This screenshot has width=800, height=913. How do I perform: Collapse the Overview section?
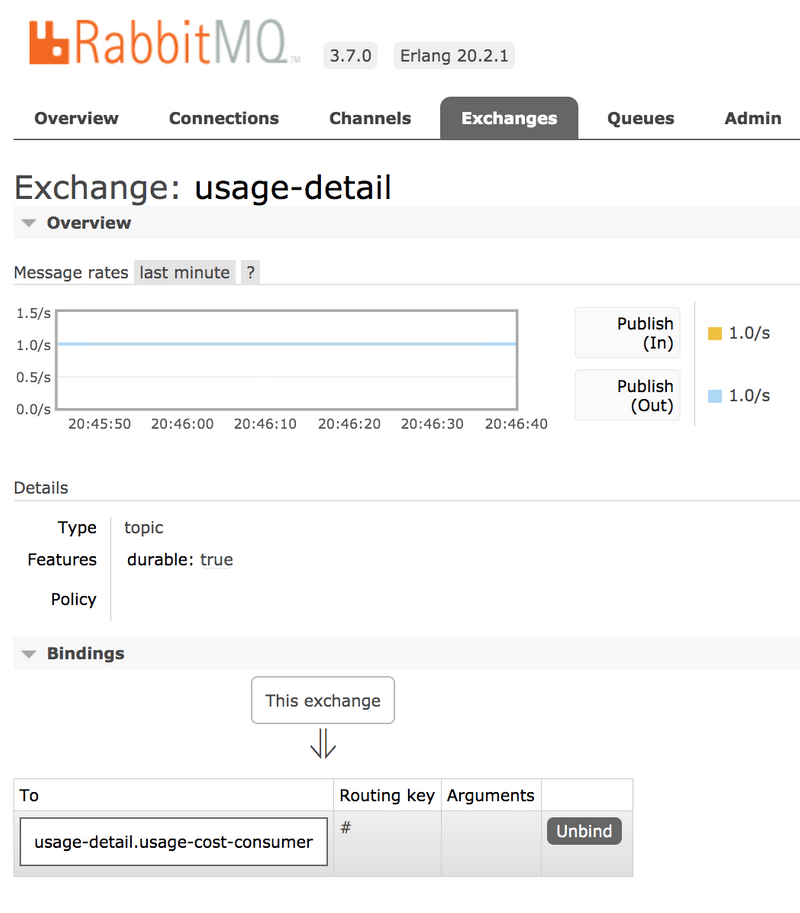(29, 223)
